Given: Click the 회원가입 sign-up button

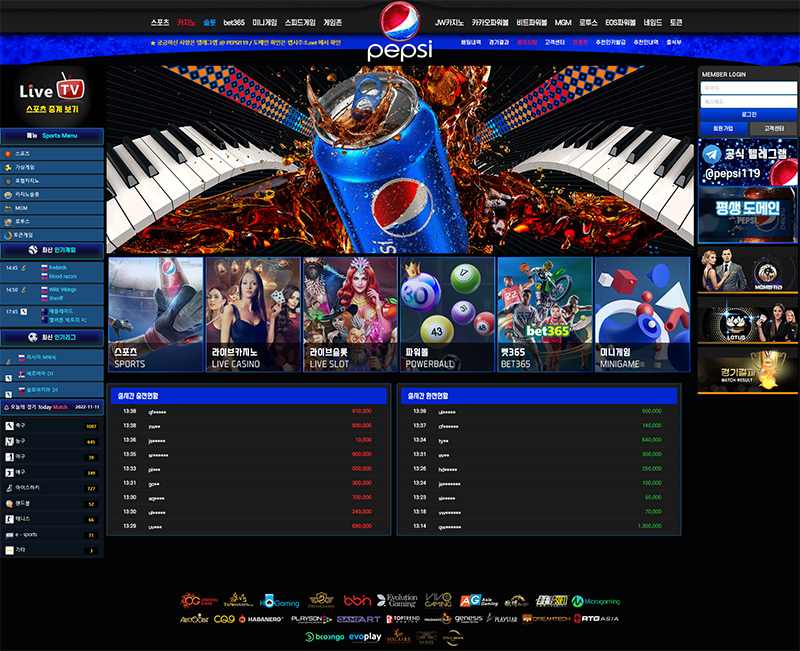Looking at the screenshot, I should [723, 129].
